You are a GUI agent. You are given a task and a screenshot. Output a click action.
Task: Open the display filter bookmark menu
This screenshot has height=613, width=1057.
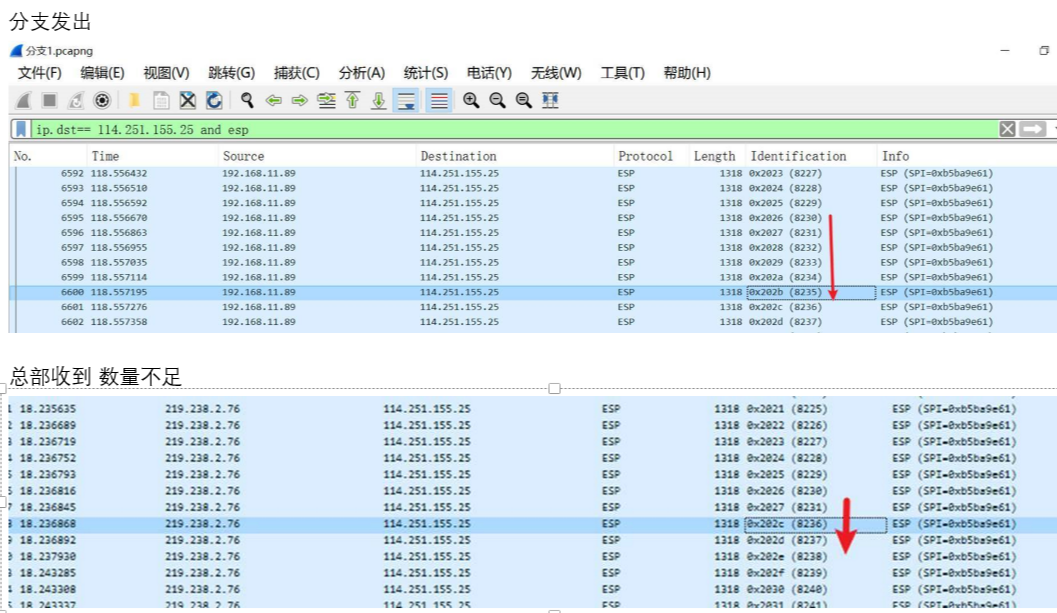[21, 129]
